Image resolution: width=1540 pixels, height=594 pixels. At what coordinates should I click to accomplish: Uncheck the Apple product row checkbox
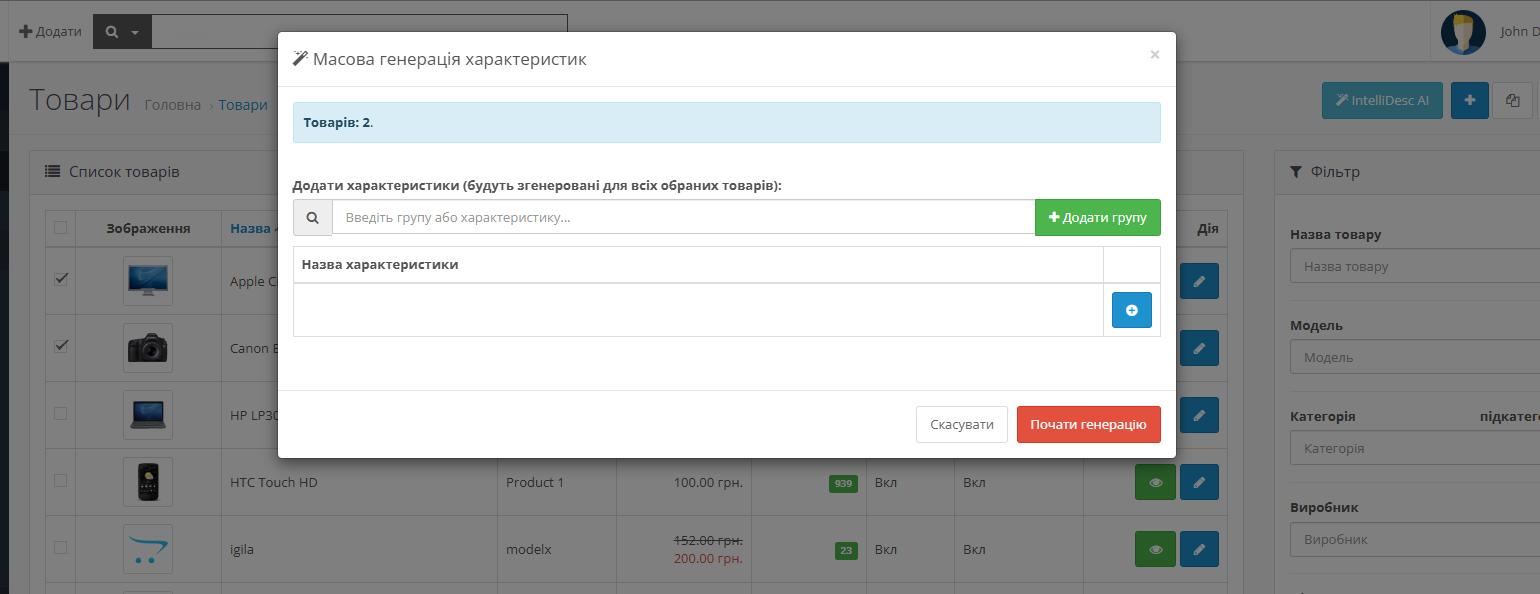point(60,279)
